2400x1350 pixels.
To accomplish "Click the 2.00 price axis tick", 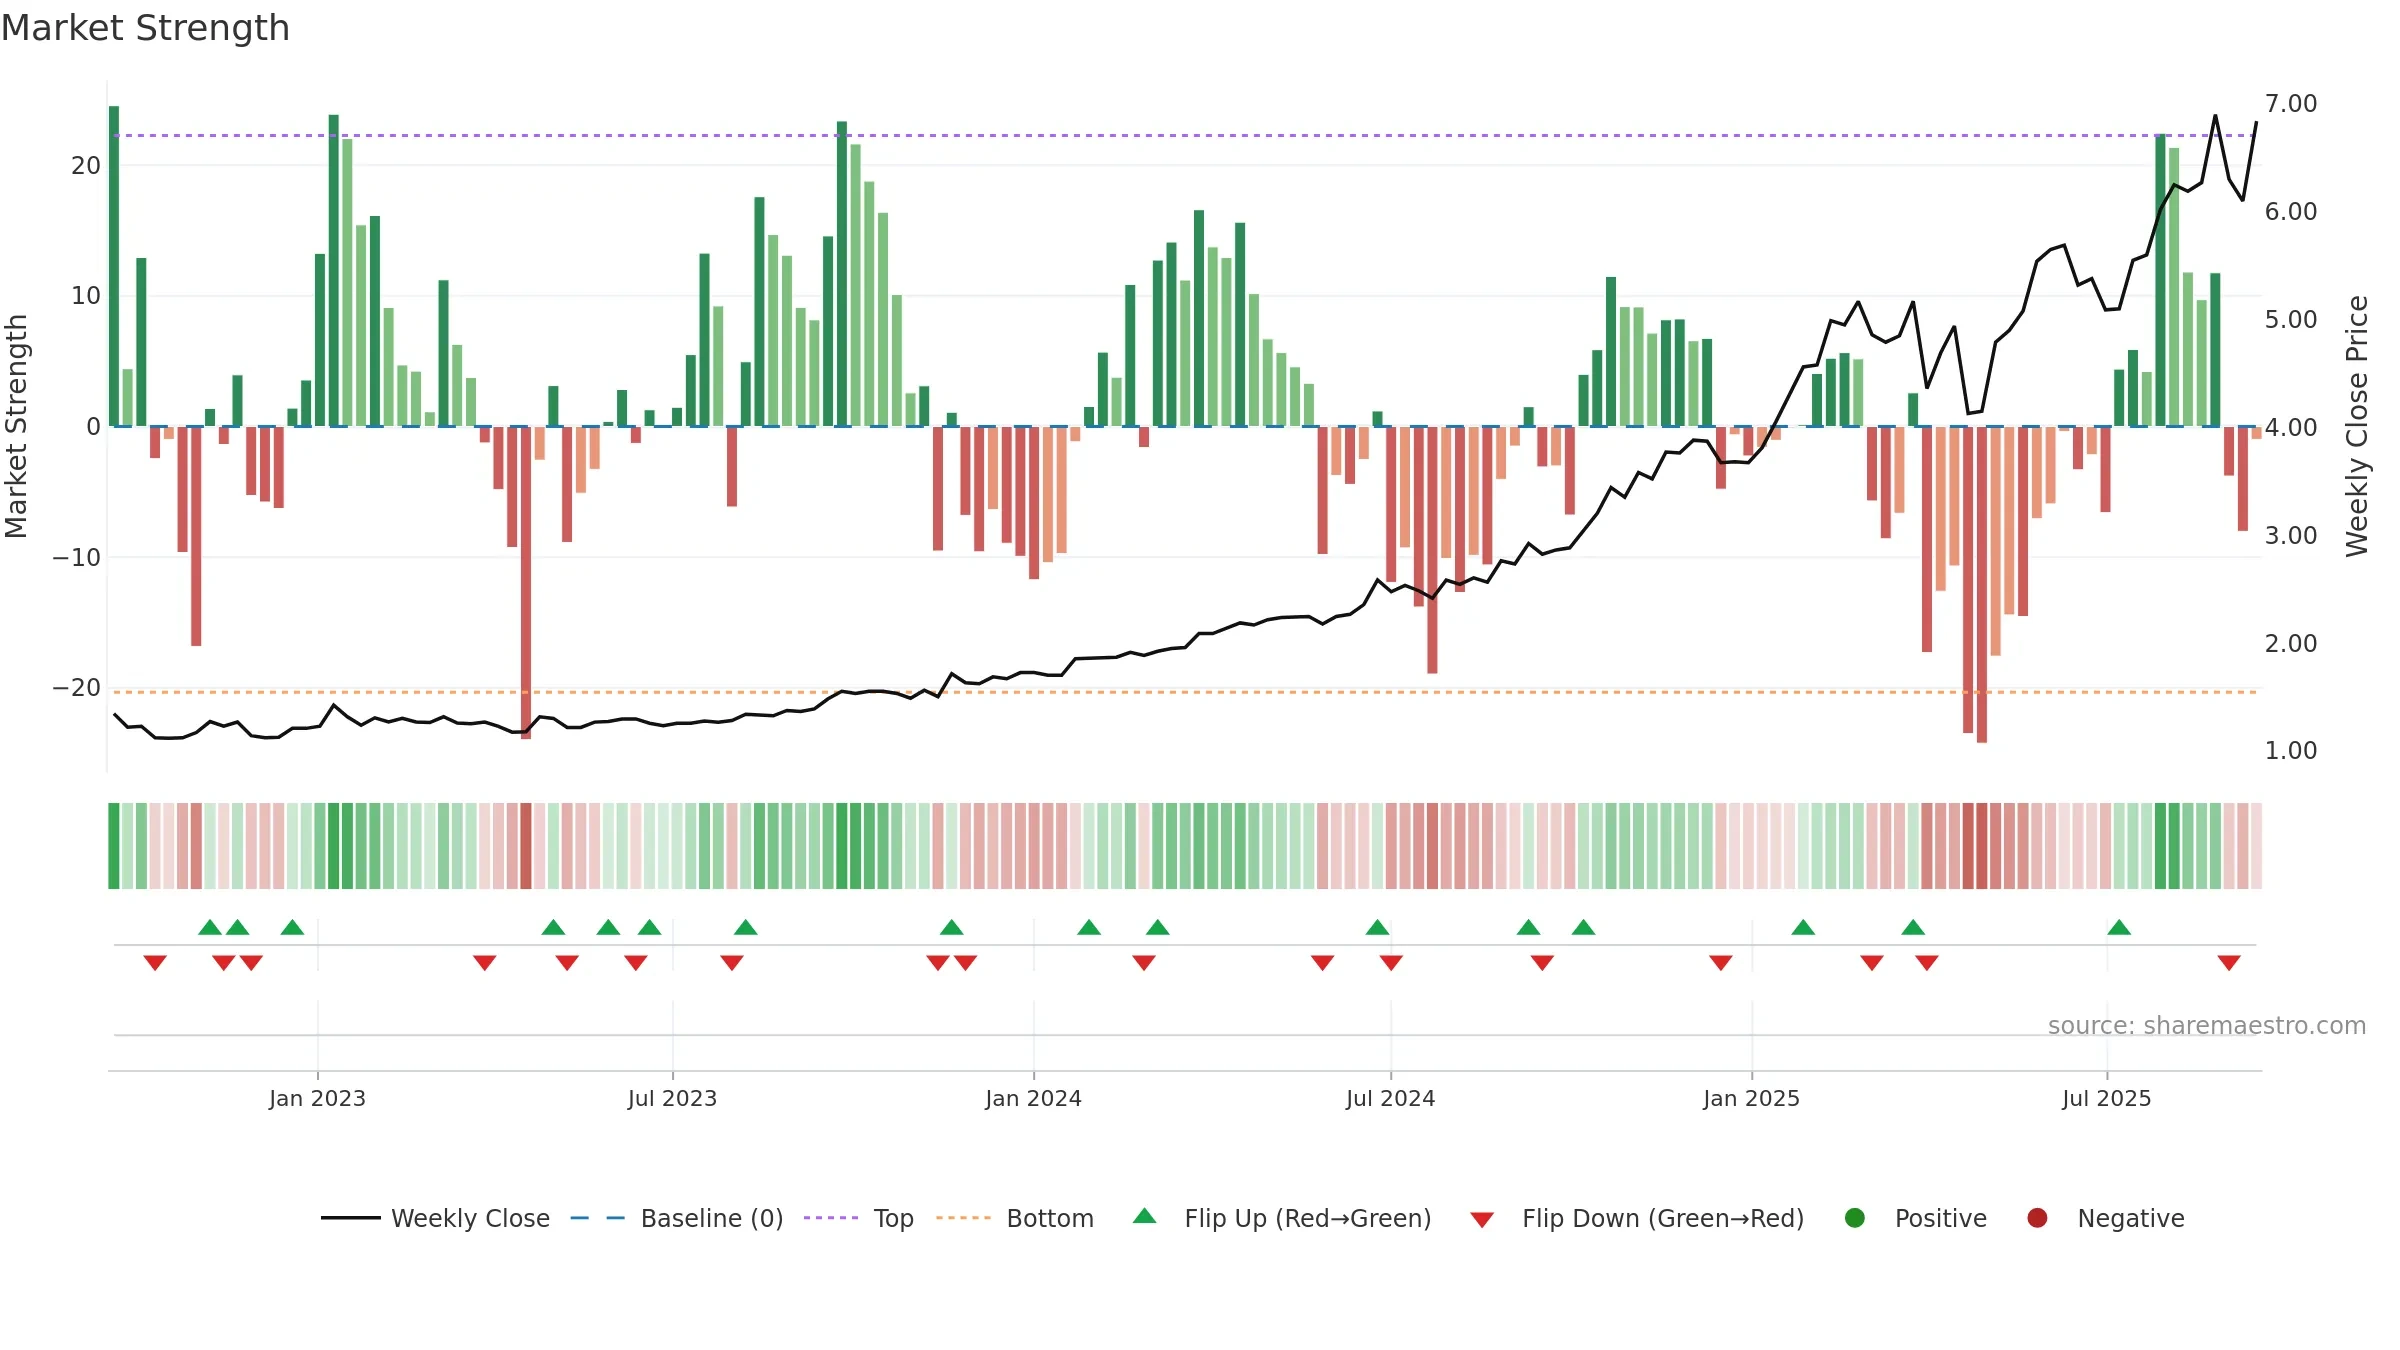I will tap(2291, 643).
